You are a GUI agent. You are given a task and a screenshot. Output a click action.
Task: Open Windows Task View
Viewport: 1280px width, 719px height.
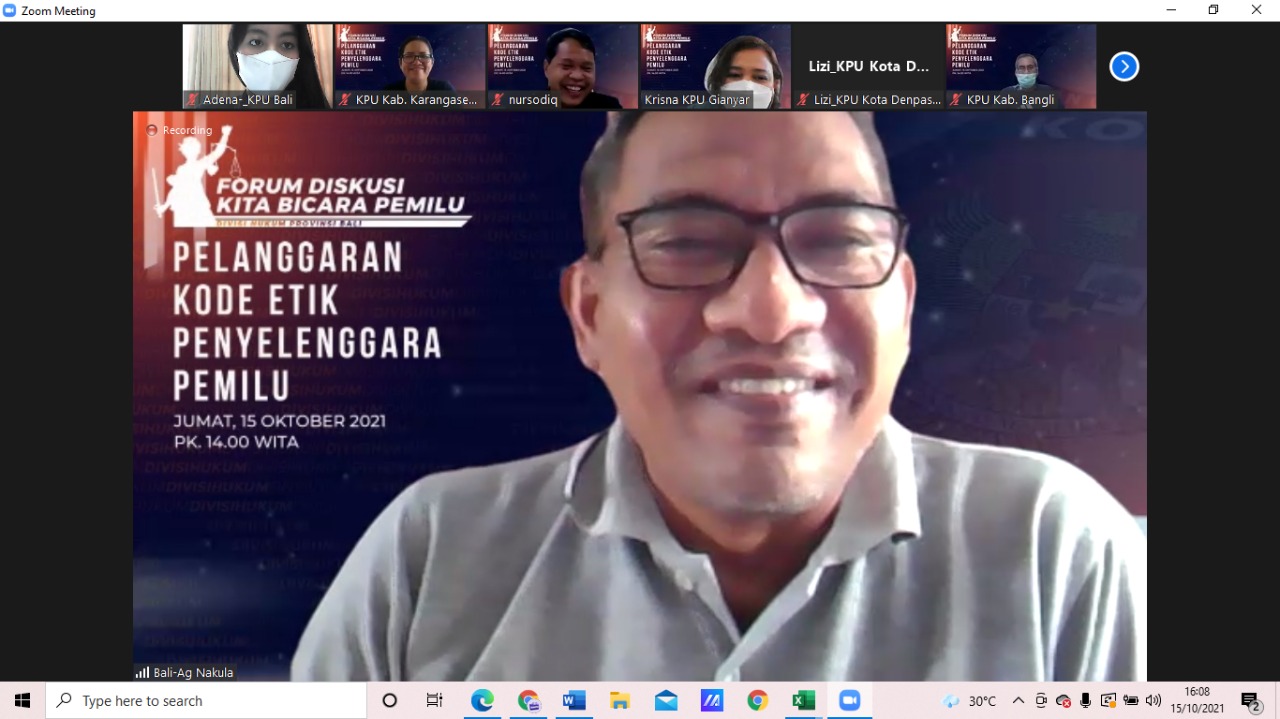click(x=435, y=701)
